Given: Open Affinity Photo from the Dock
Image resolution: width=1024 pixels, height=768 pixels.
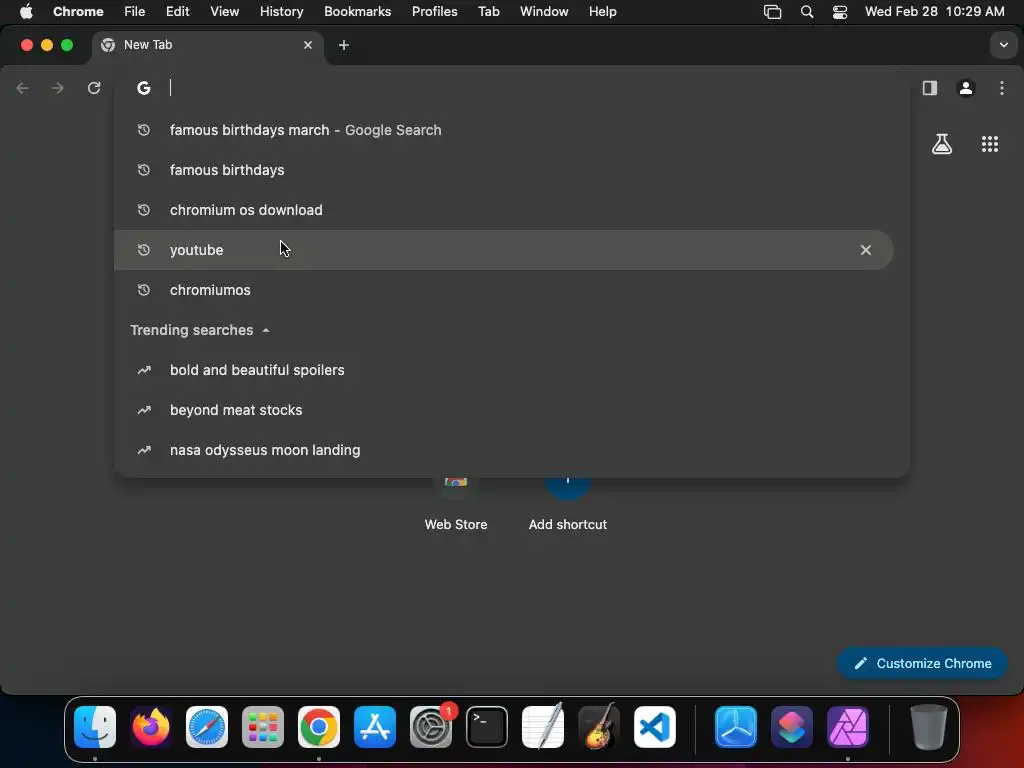Looking at the screenshot, I should coord(848,726).
